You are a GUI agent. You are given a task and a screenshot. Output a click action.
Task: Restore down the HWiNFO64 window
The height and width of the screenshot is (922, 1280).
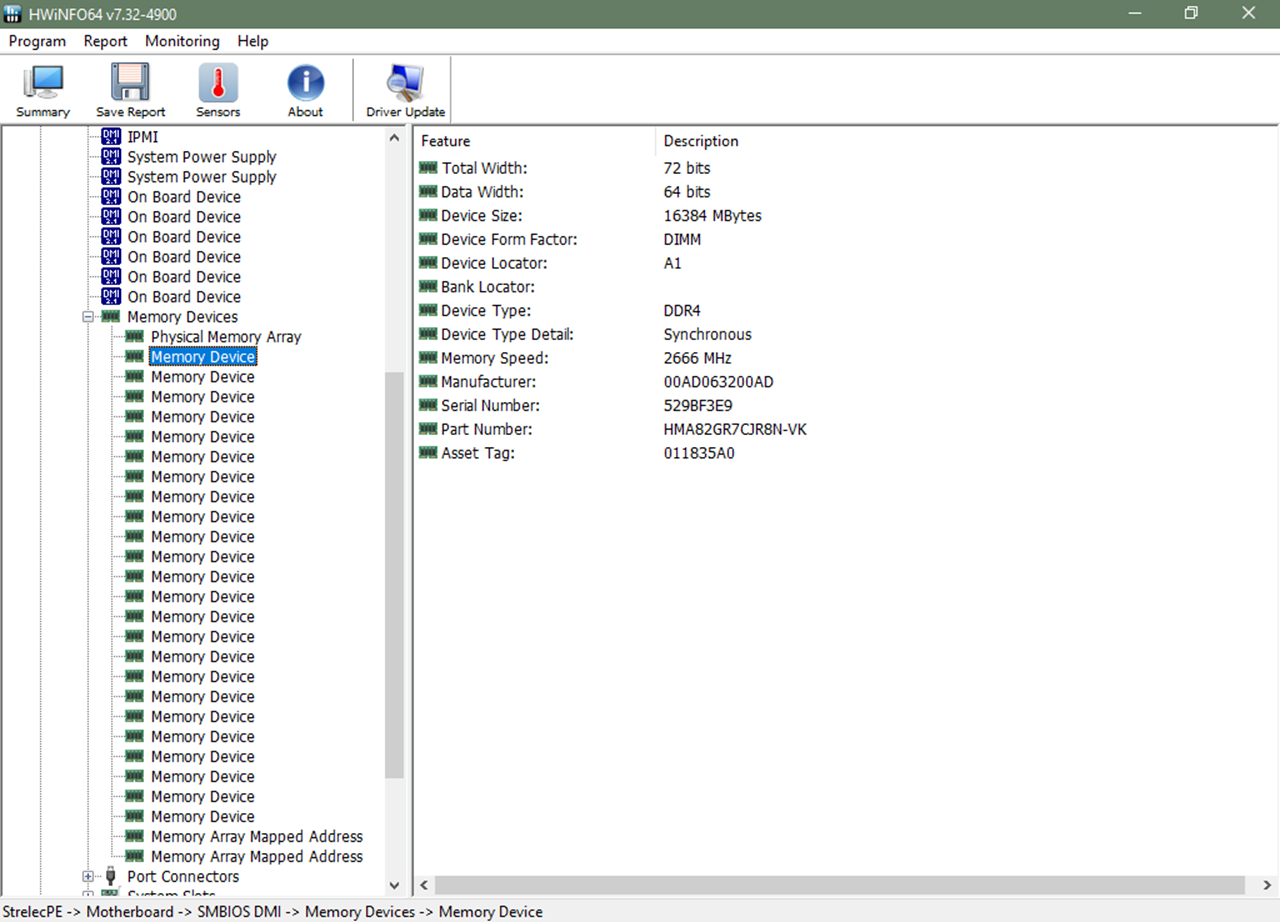click(1191, 14)
